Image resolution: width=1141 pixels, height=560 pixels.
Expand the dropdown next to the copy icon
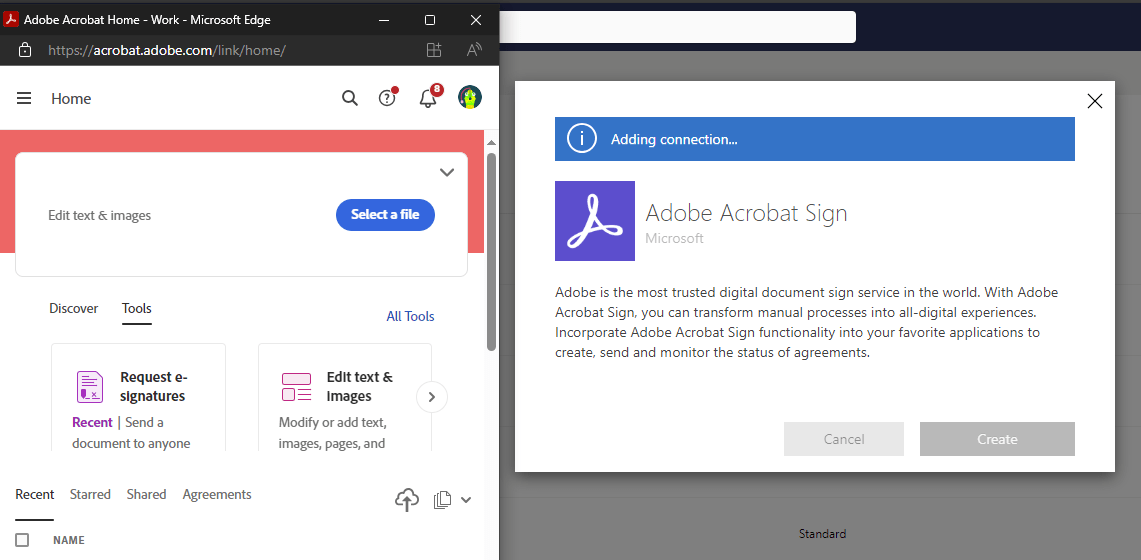(x=466, y=500)
